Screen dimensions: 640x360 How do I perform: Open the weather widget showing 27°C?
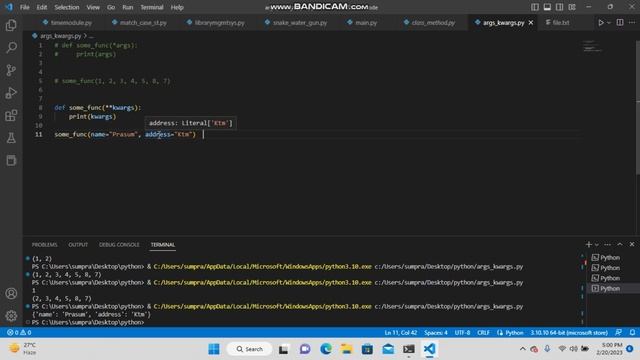pos(23,349)
